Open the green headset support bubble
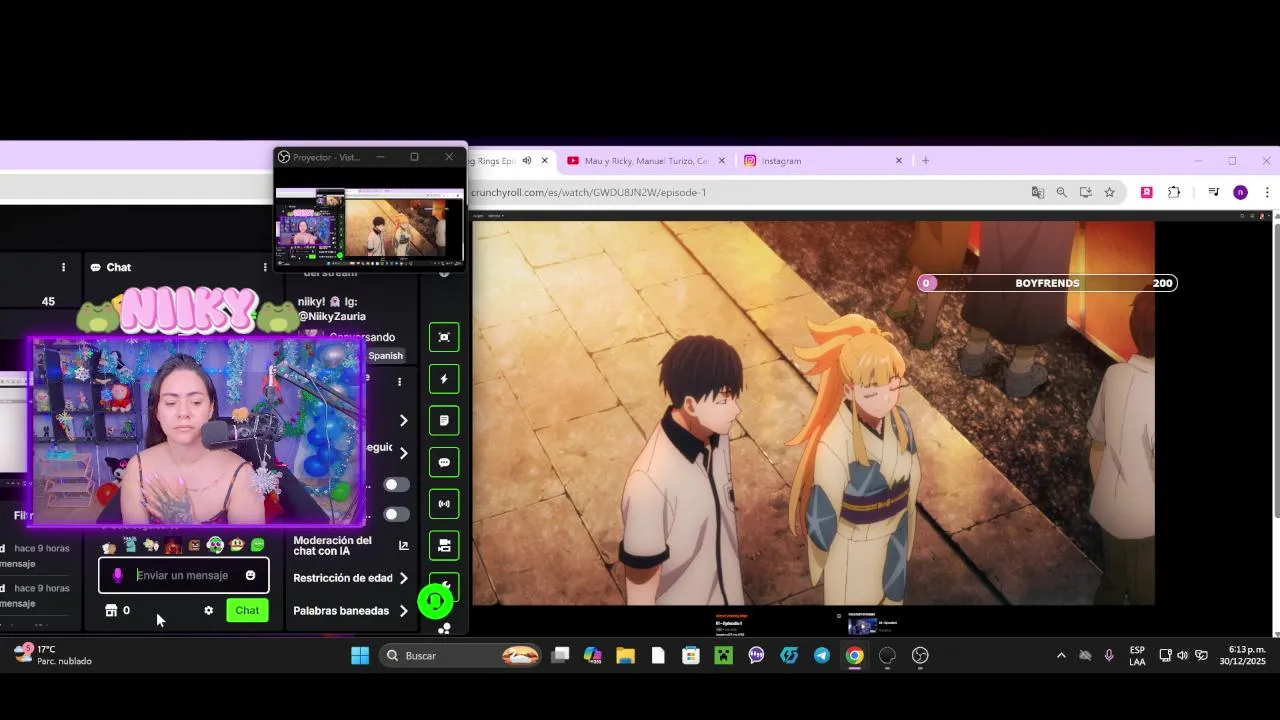The height and width of the screenshot is (720, 1280). pos(435,601)
